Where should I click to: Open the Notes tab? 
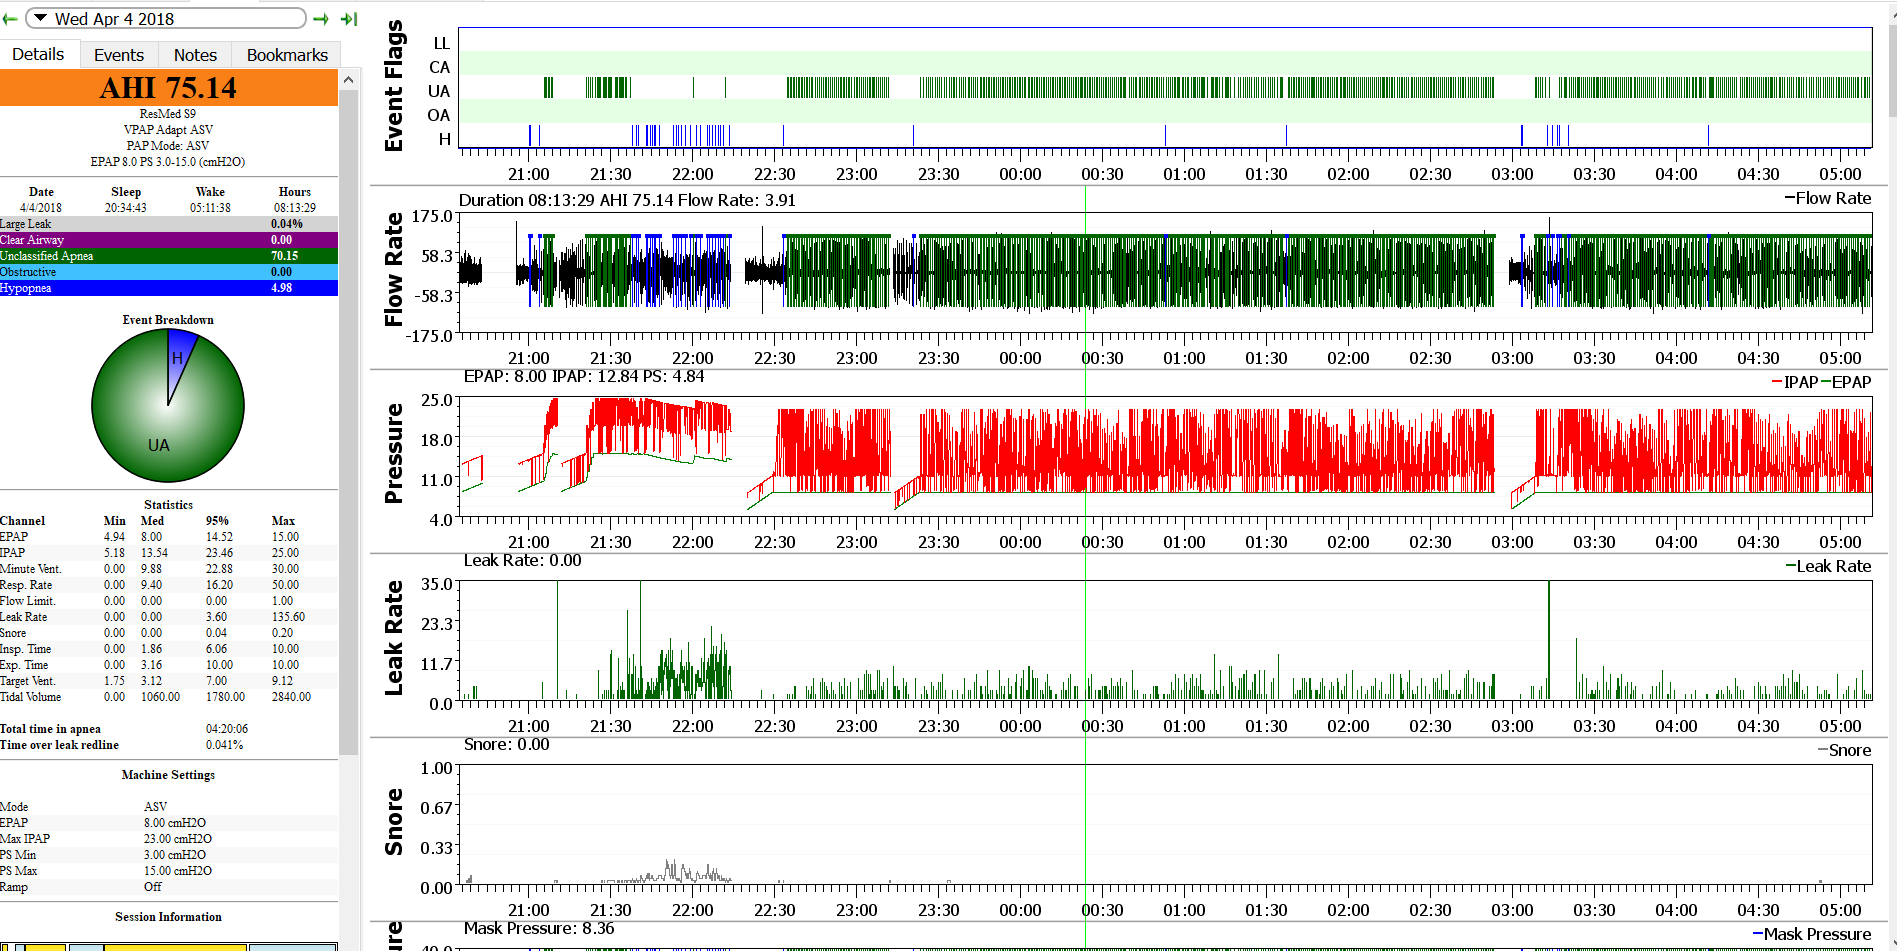[x=195, y=55]
